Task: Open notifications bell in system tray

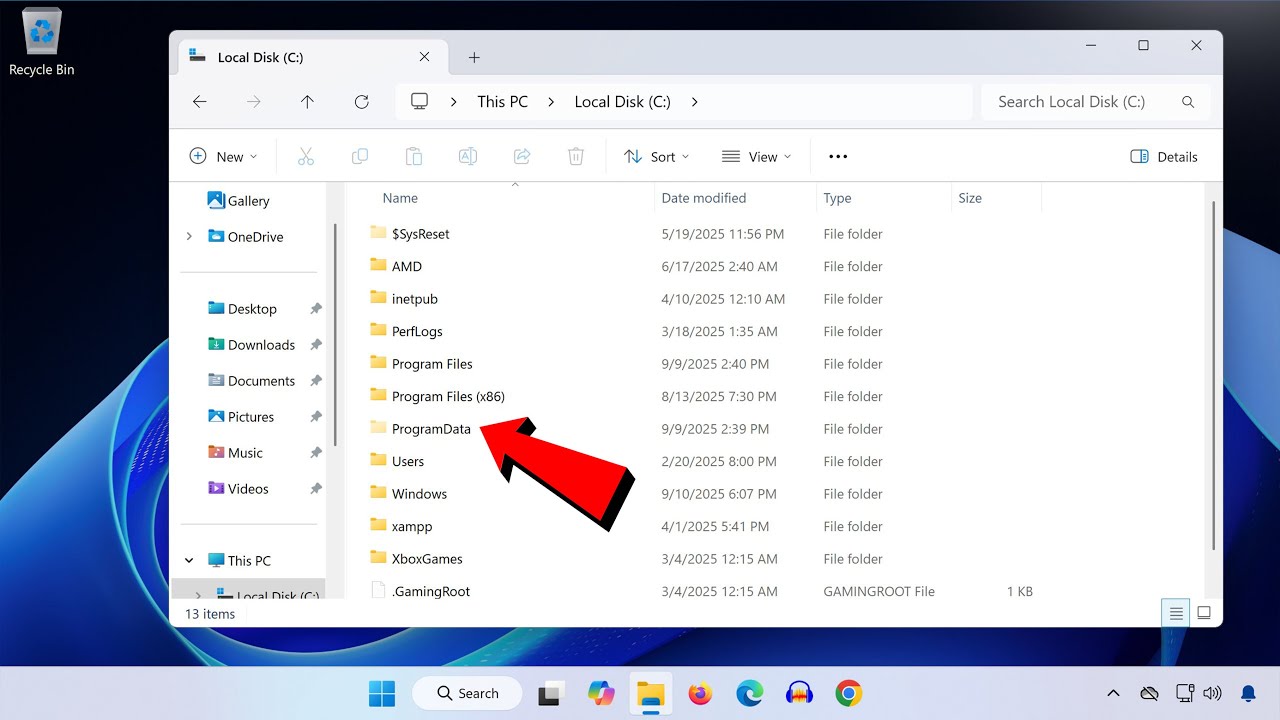Action: [x=1248, y=693]
